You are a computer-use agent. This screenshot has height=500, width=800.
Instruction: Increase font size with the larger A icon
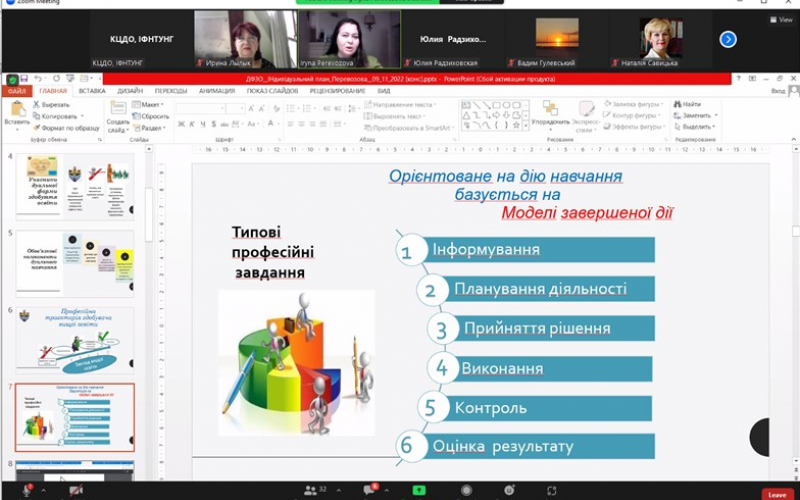point(251,109)
